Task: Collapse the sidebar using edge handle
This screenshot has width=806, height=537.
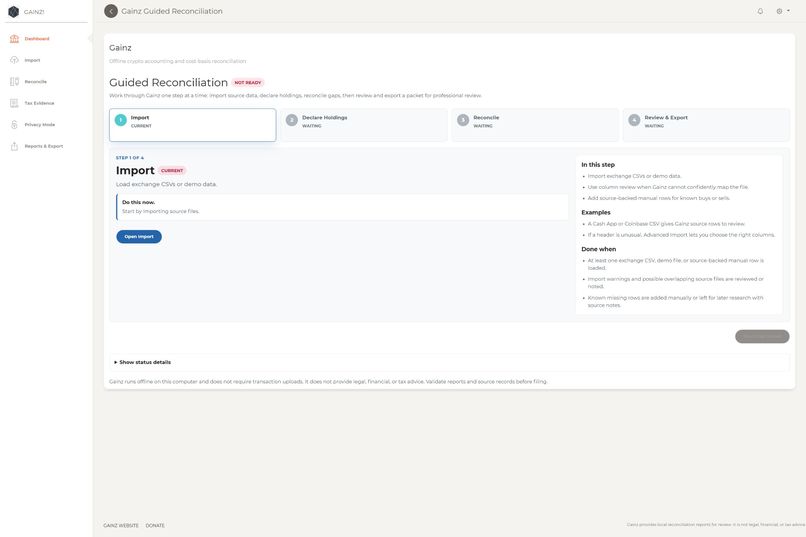Action: pyautogui.click(x=90, y=38)
